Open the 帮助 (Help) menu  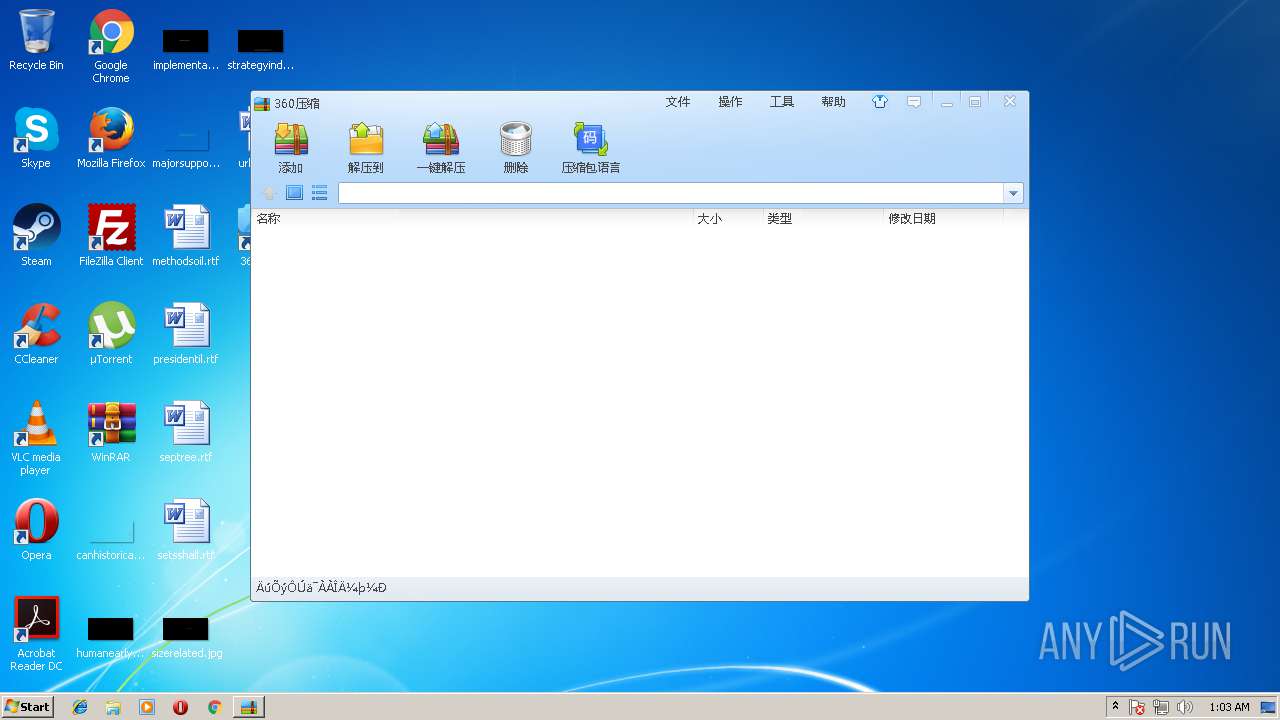(x=833, y=102)
